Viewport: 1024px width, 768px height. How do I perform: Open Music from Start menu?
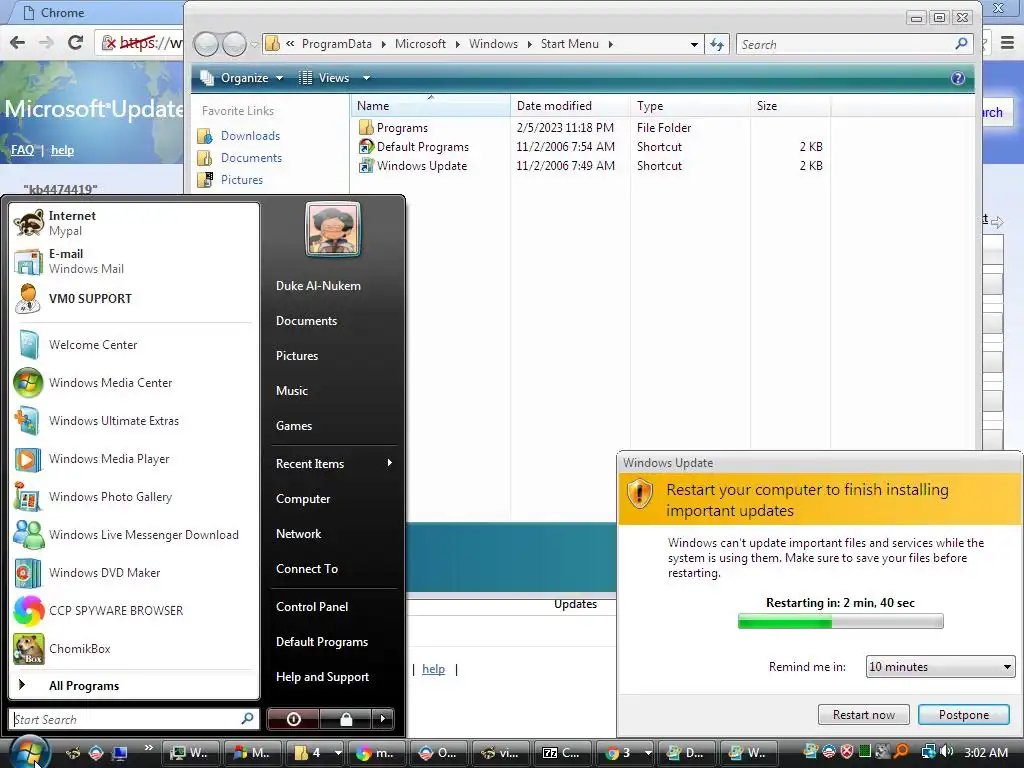point(292,391)
